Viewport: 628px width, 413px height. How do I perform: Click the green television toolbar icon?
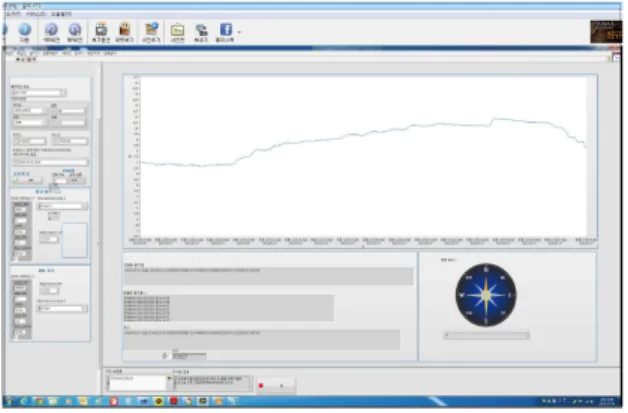tap(177, 30)
